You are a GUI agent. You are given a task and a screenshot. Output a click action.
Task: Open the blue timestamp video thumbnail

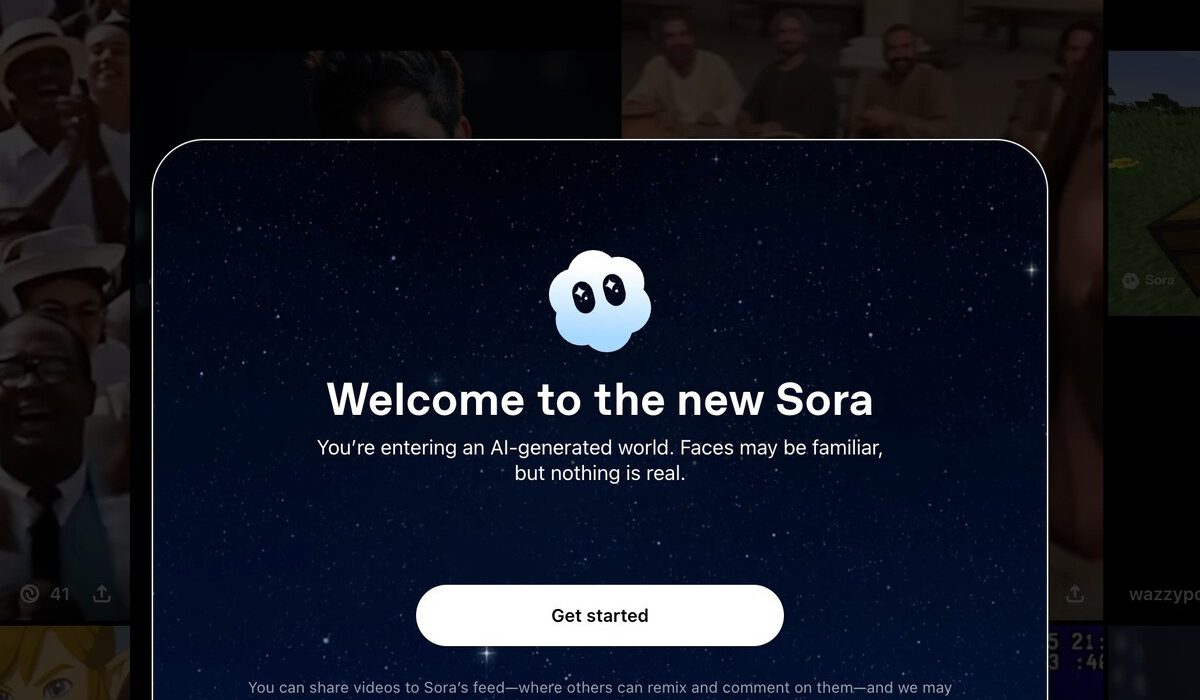1076,663
